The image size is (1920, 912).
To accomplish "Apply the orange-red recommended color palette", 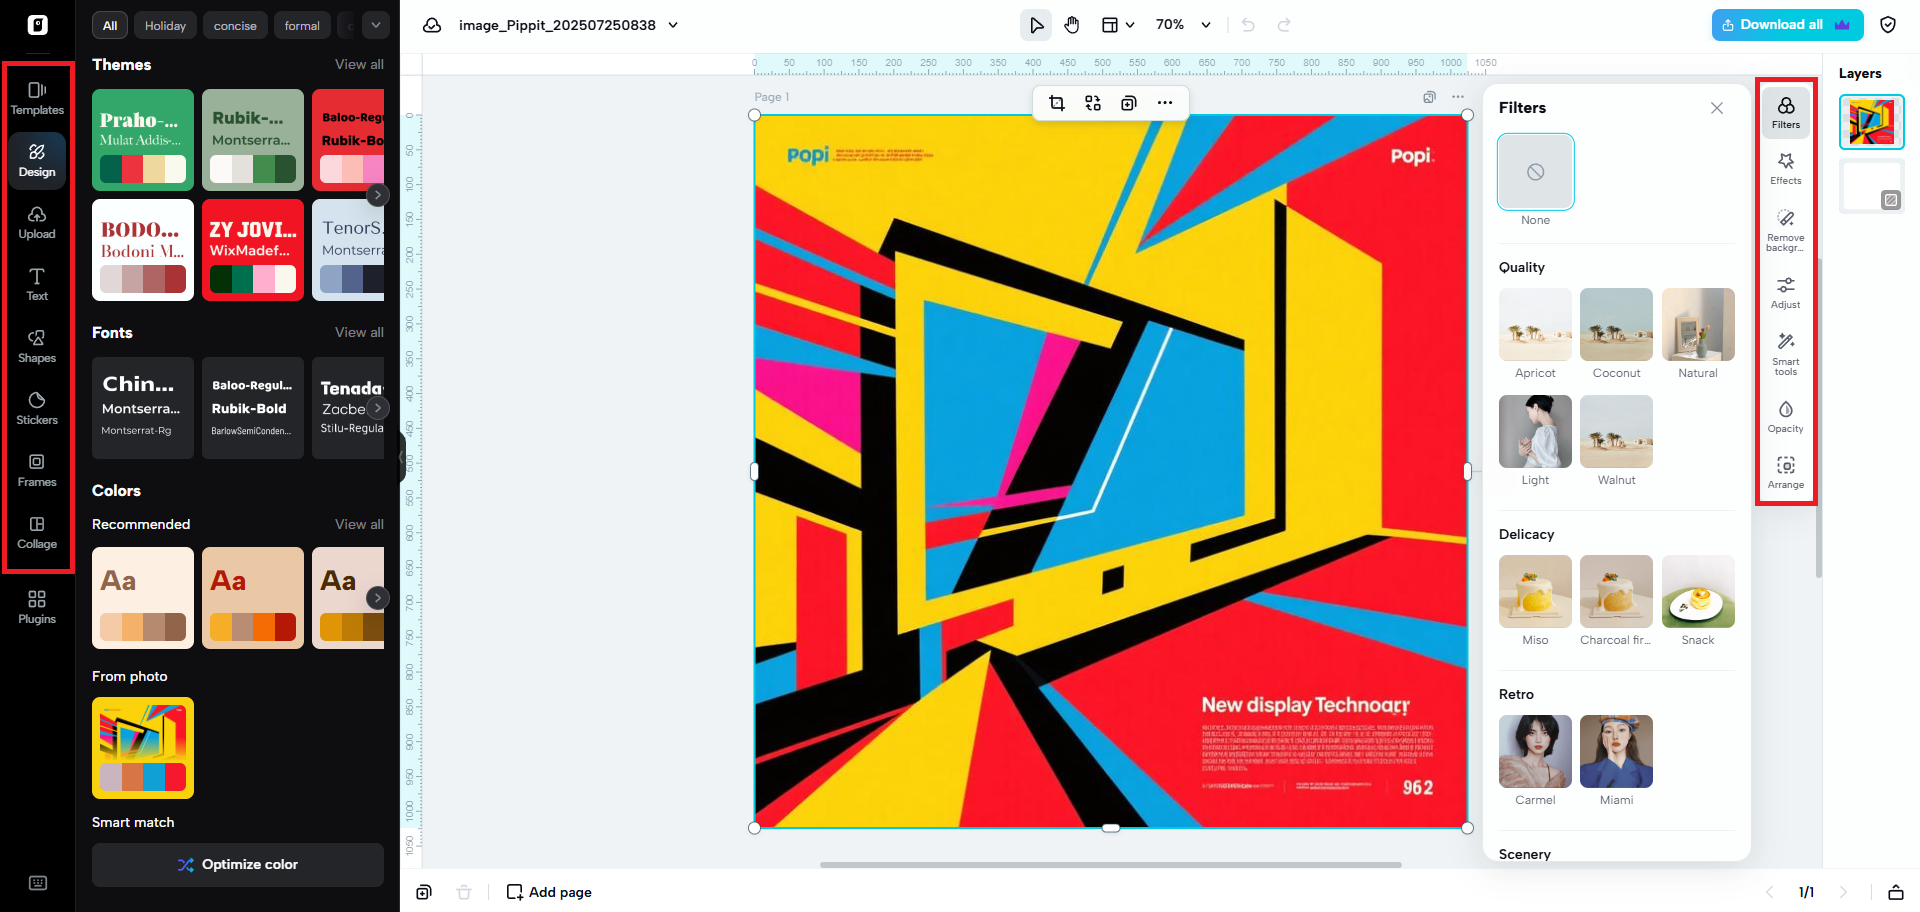I will pyautogui.click(x=253, y=598).
